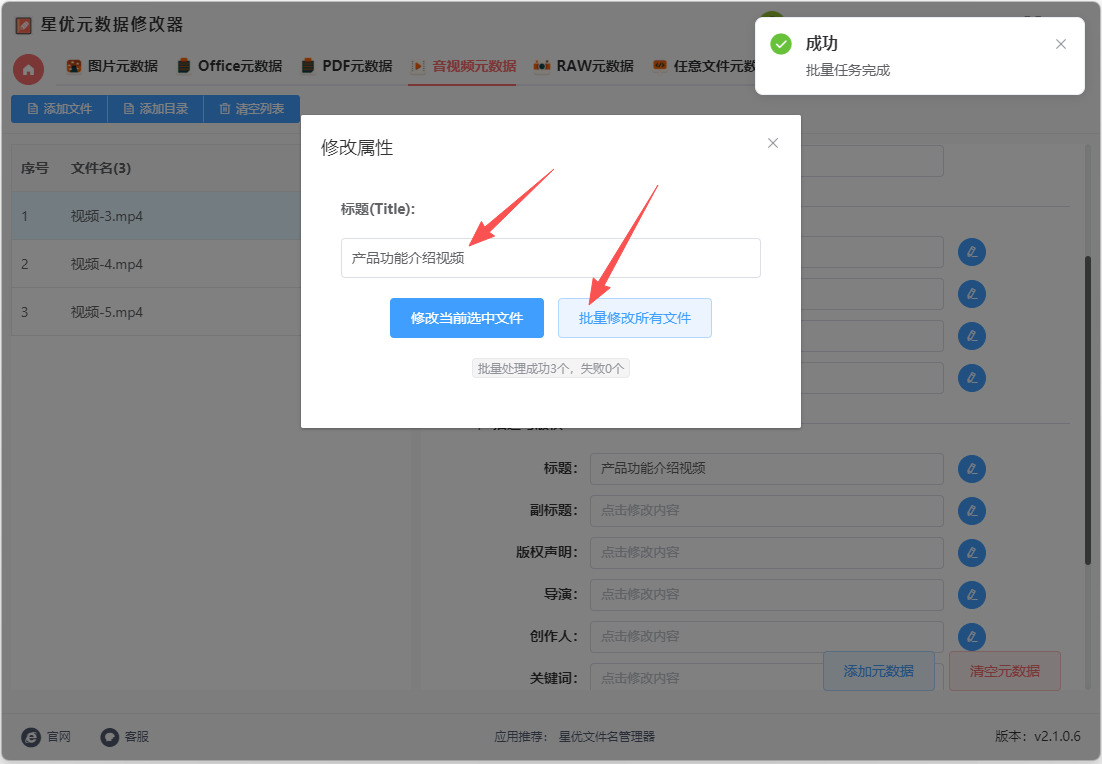This screenshot has height=764, width=1102.
Task: Click the 添加目录 button
Action: (x=155, y=109)
